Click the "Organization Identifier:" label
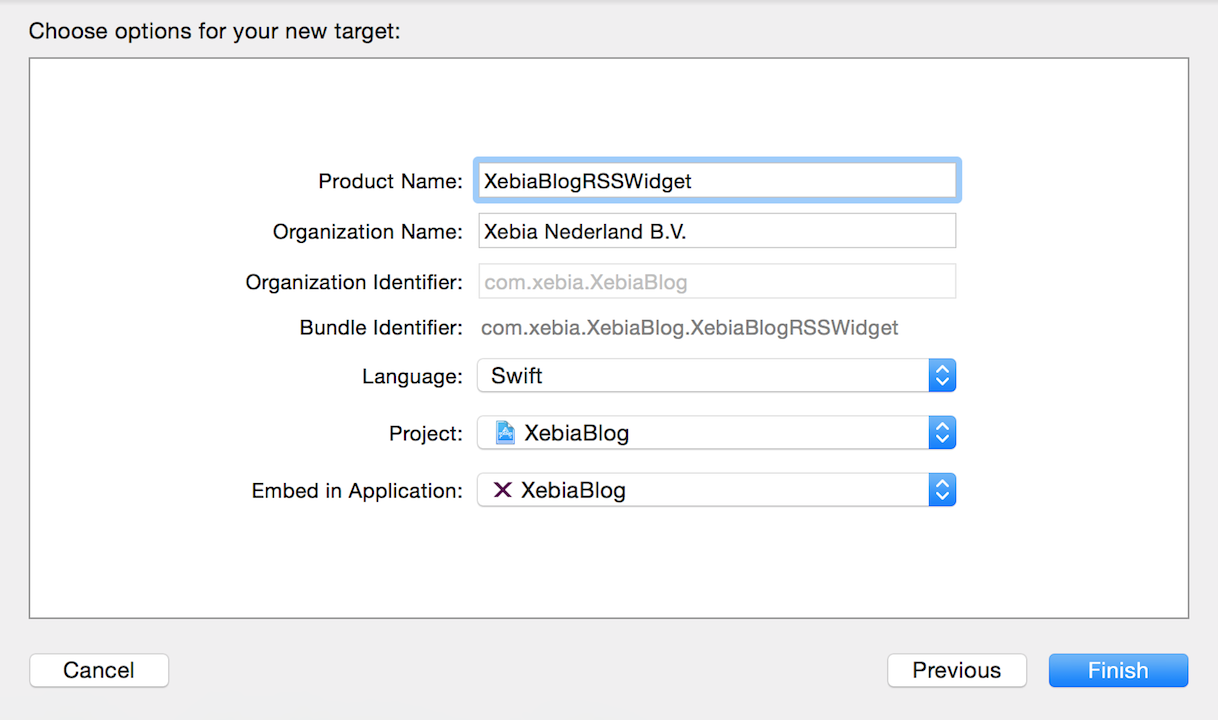This screenshot has height=720, width=1218. (354, 283)
